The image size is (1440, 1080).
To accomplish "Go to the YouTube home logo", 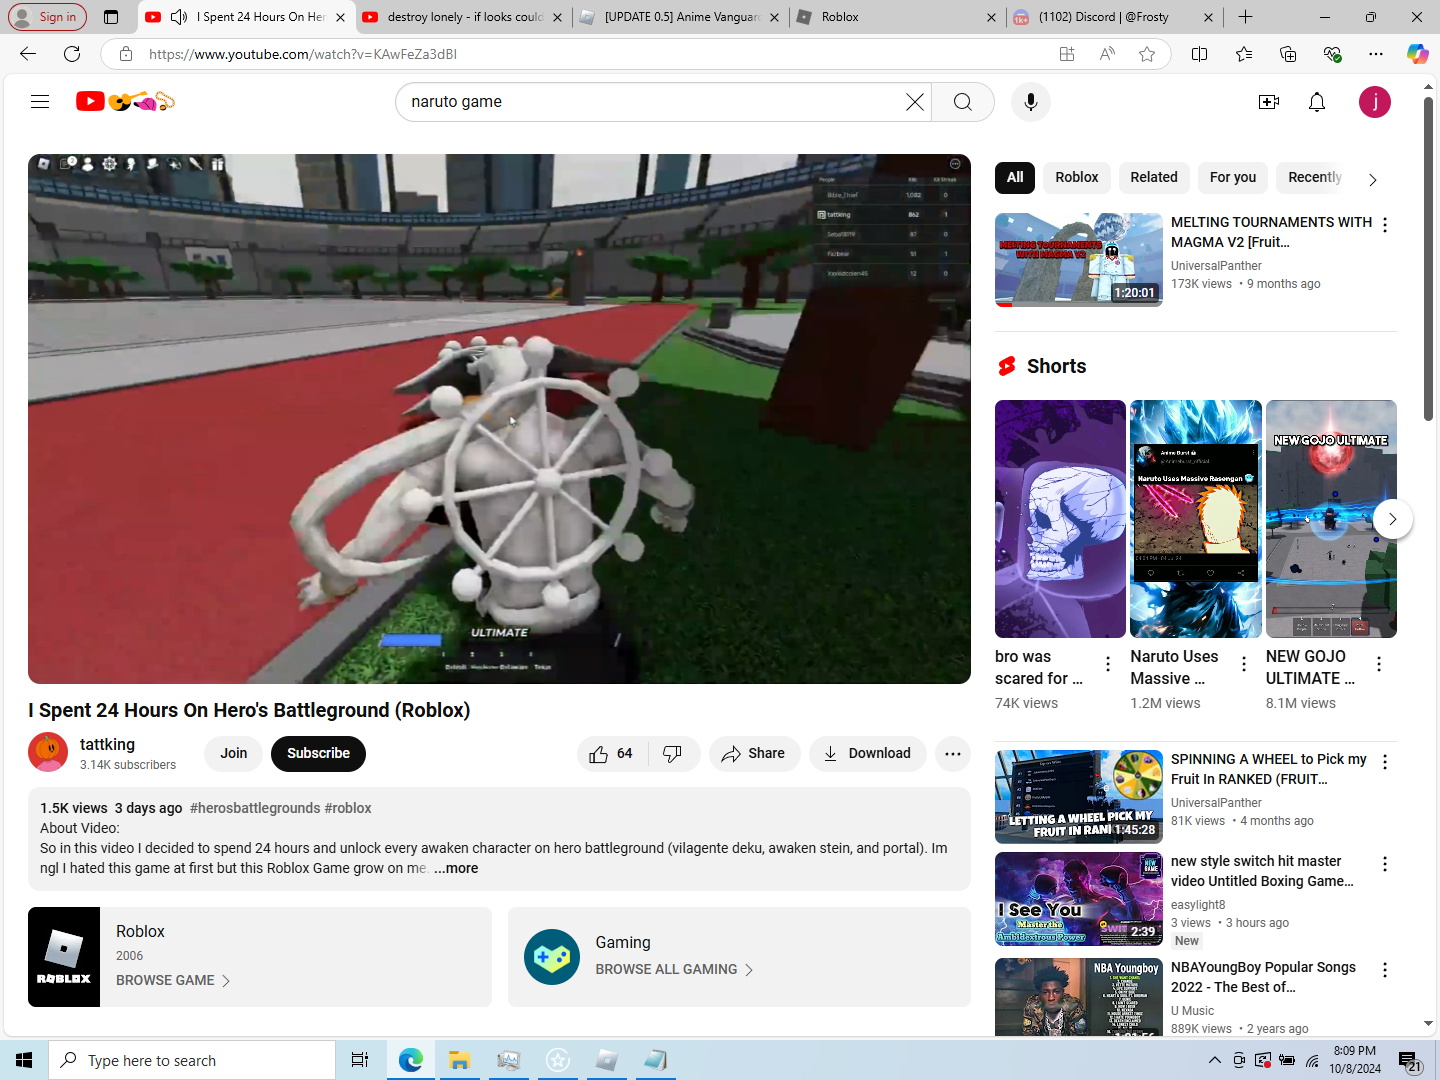I will [126, 102].
